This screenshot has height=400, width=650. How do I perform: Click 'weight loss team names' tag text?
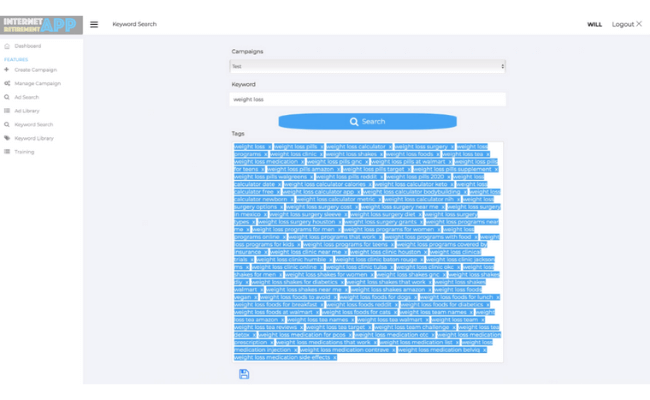click(433, 312)
